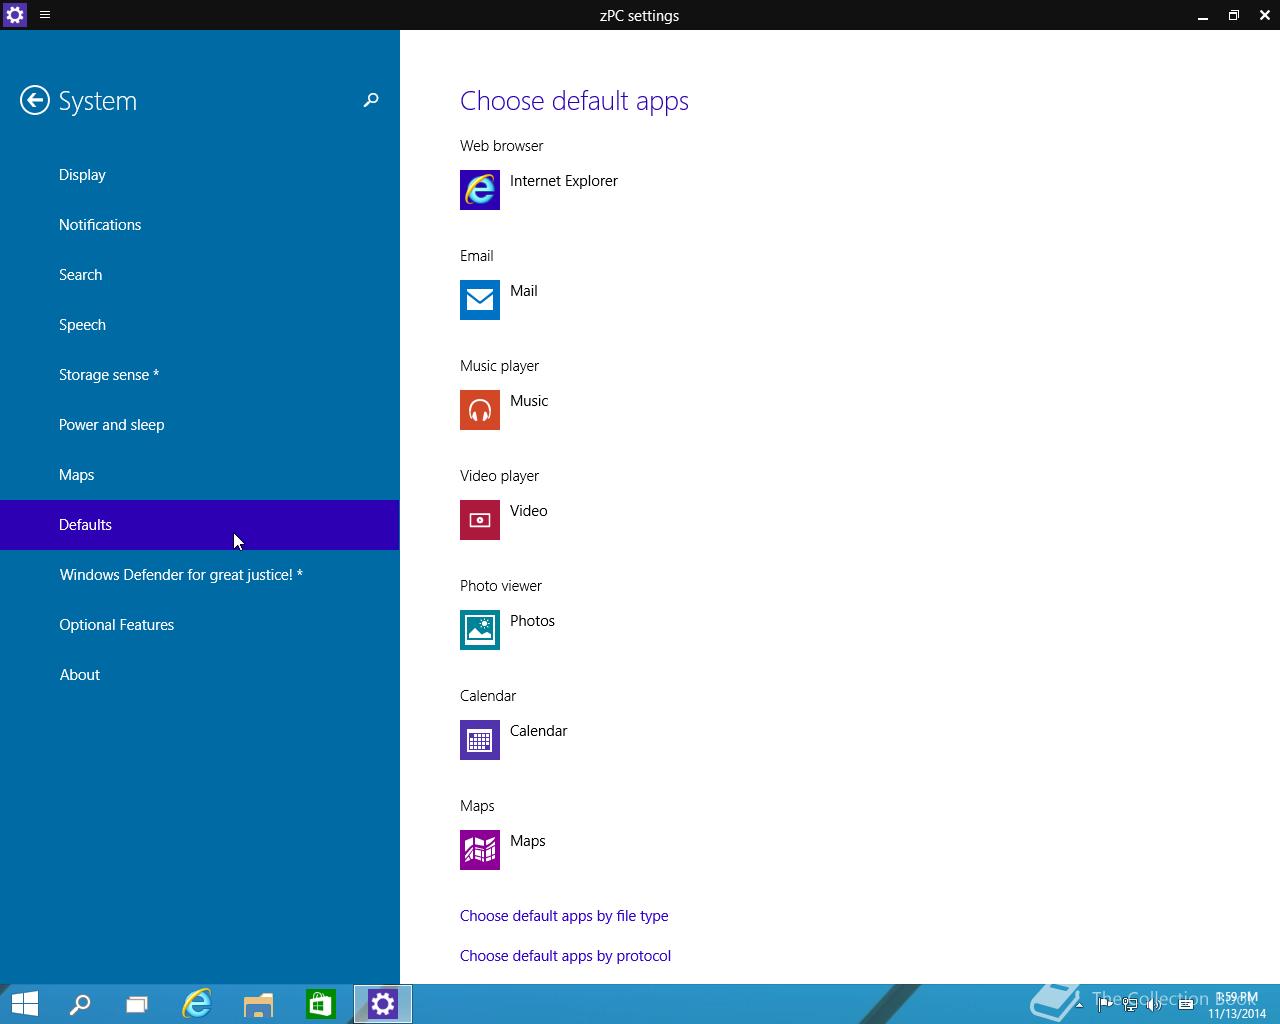
Task: Click the Choose default apps heading
Action: [x=574, y=101]
